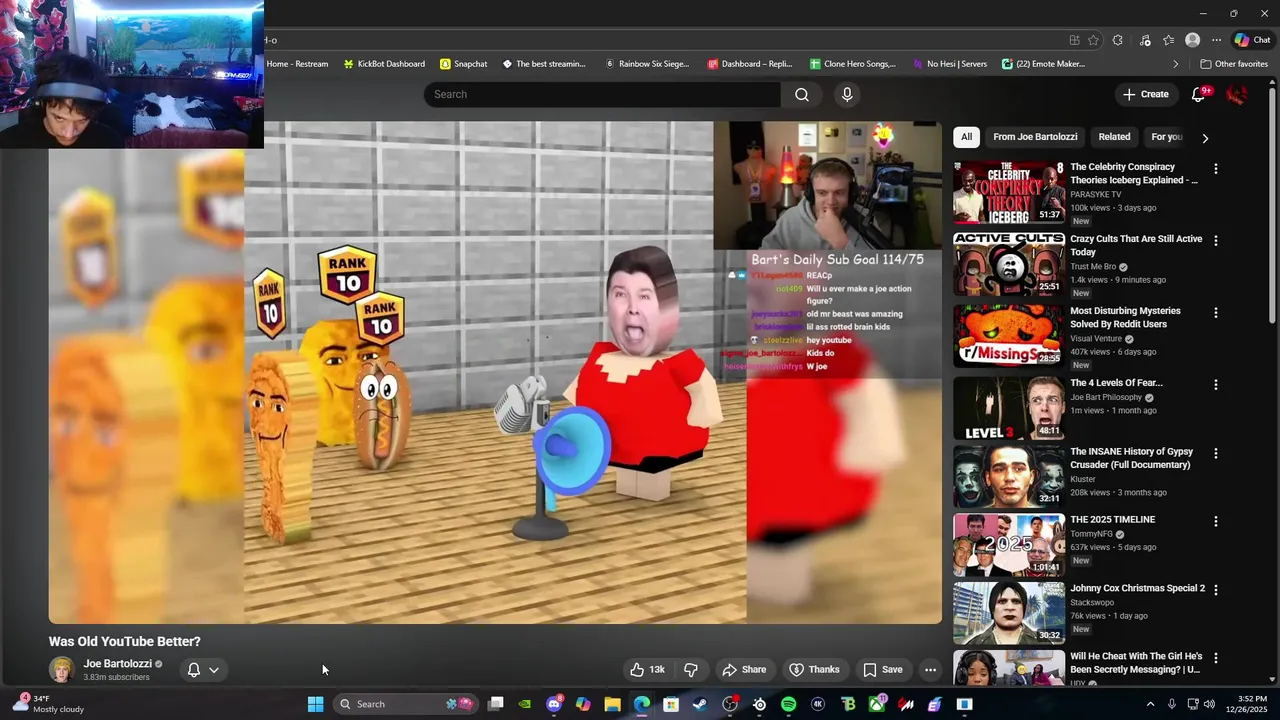Open Rainbow Six Siege bookmark
The height and width of the screenshot is (720, 1280).
pos(647,64)
